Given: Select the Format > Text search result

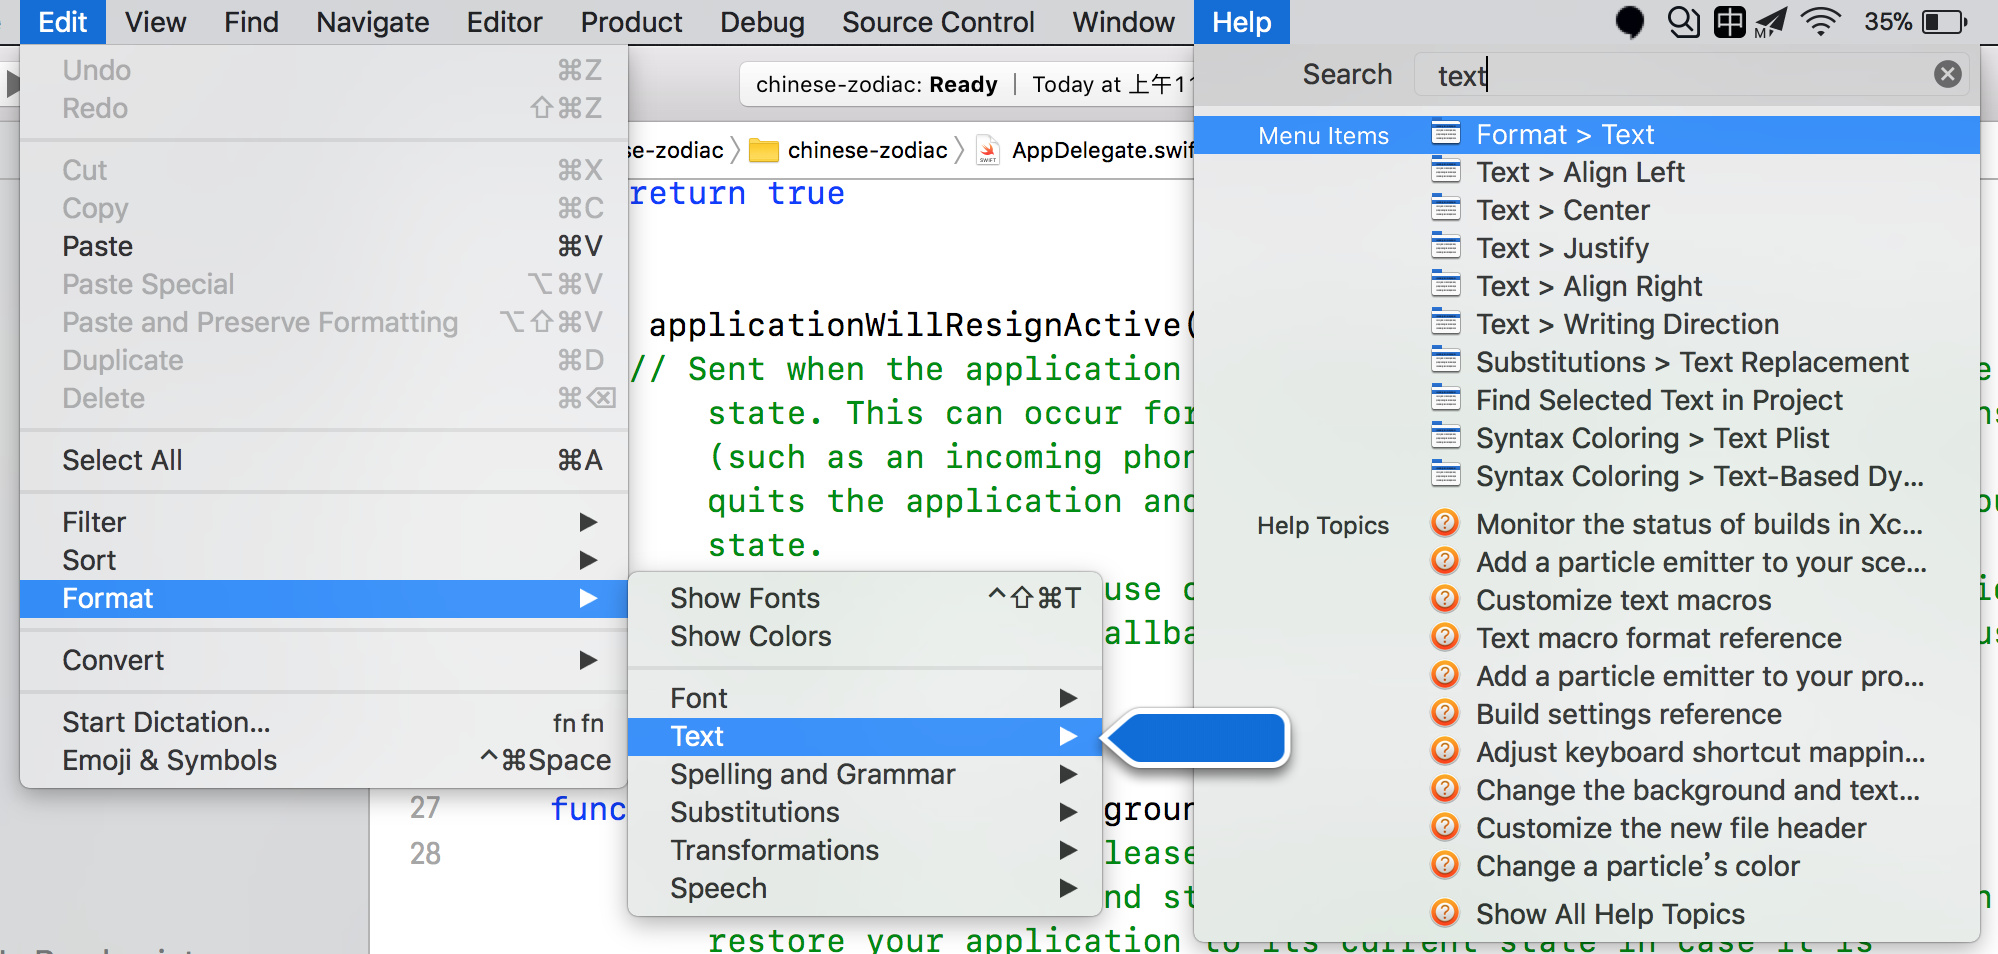Looking at the screenshot, I should click(x=1587, y=134).
